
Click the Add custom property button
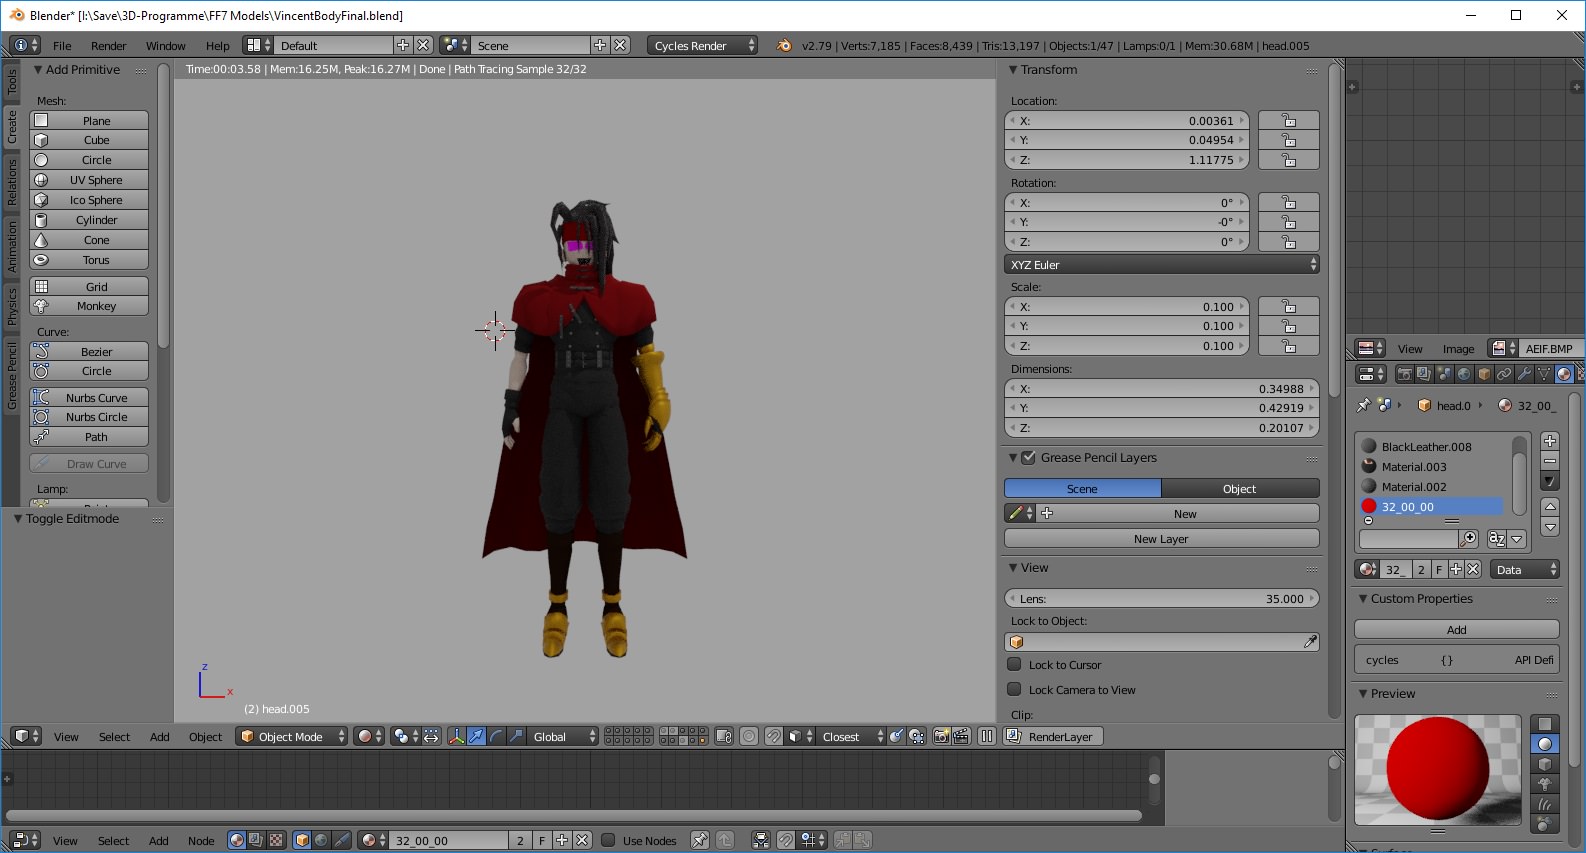click(x=1457, y=630)
